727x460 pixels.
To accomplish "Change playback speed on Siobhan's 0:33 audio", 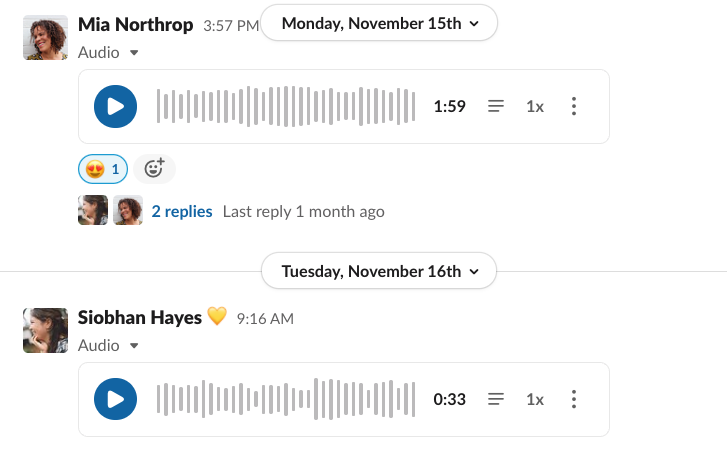I will click(x=535, y=399).
